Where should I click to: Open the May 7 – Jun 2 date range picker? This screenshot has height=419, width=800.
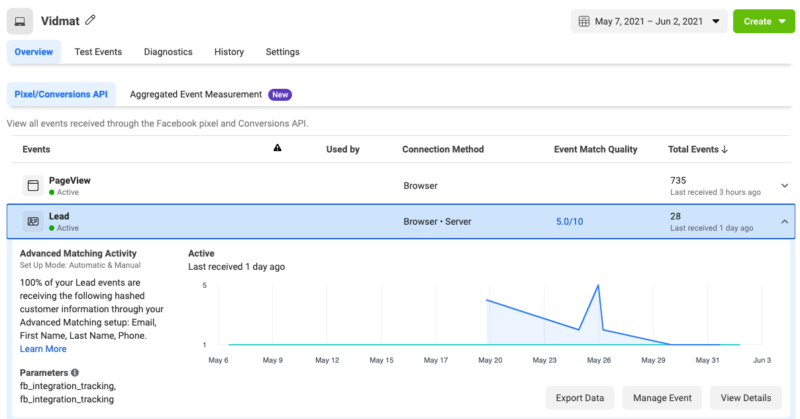click(x=649, y=21)
